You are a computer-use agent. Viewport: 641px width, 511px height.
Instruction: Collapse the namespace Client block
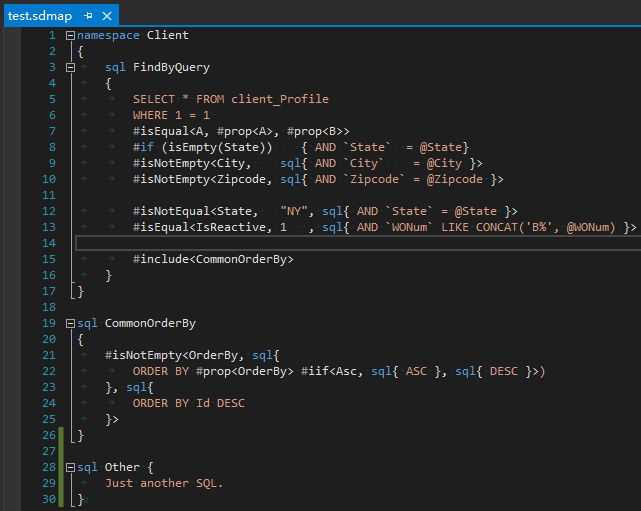click(70, 36)
